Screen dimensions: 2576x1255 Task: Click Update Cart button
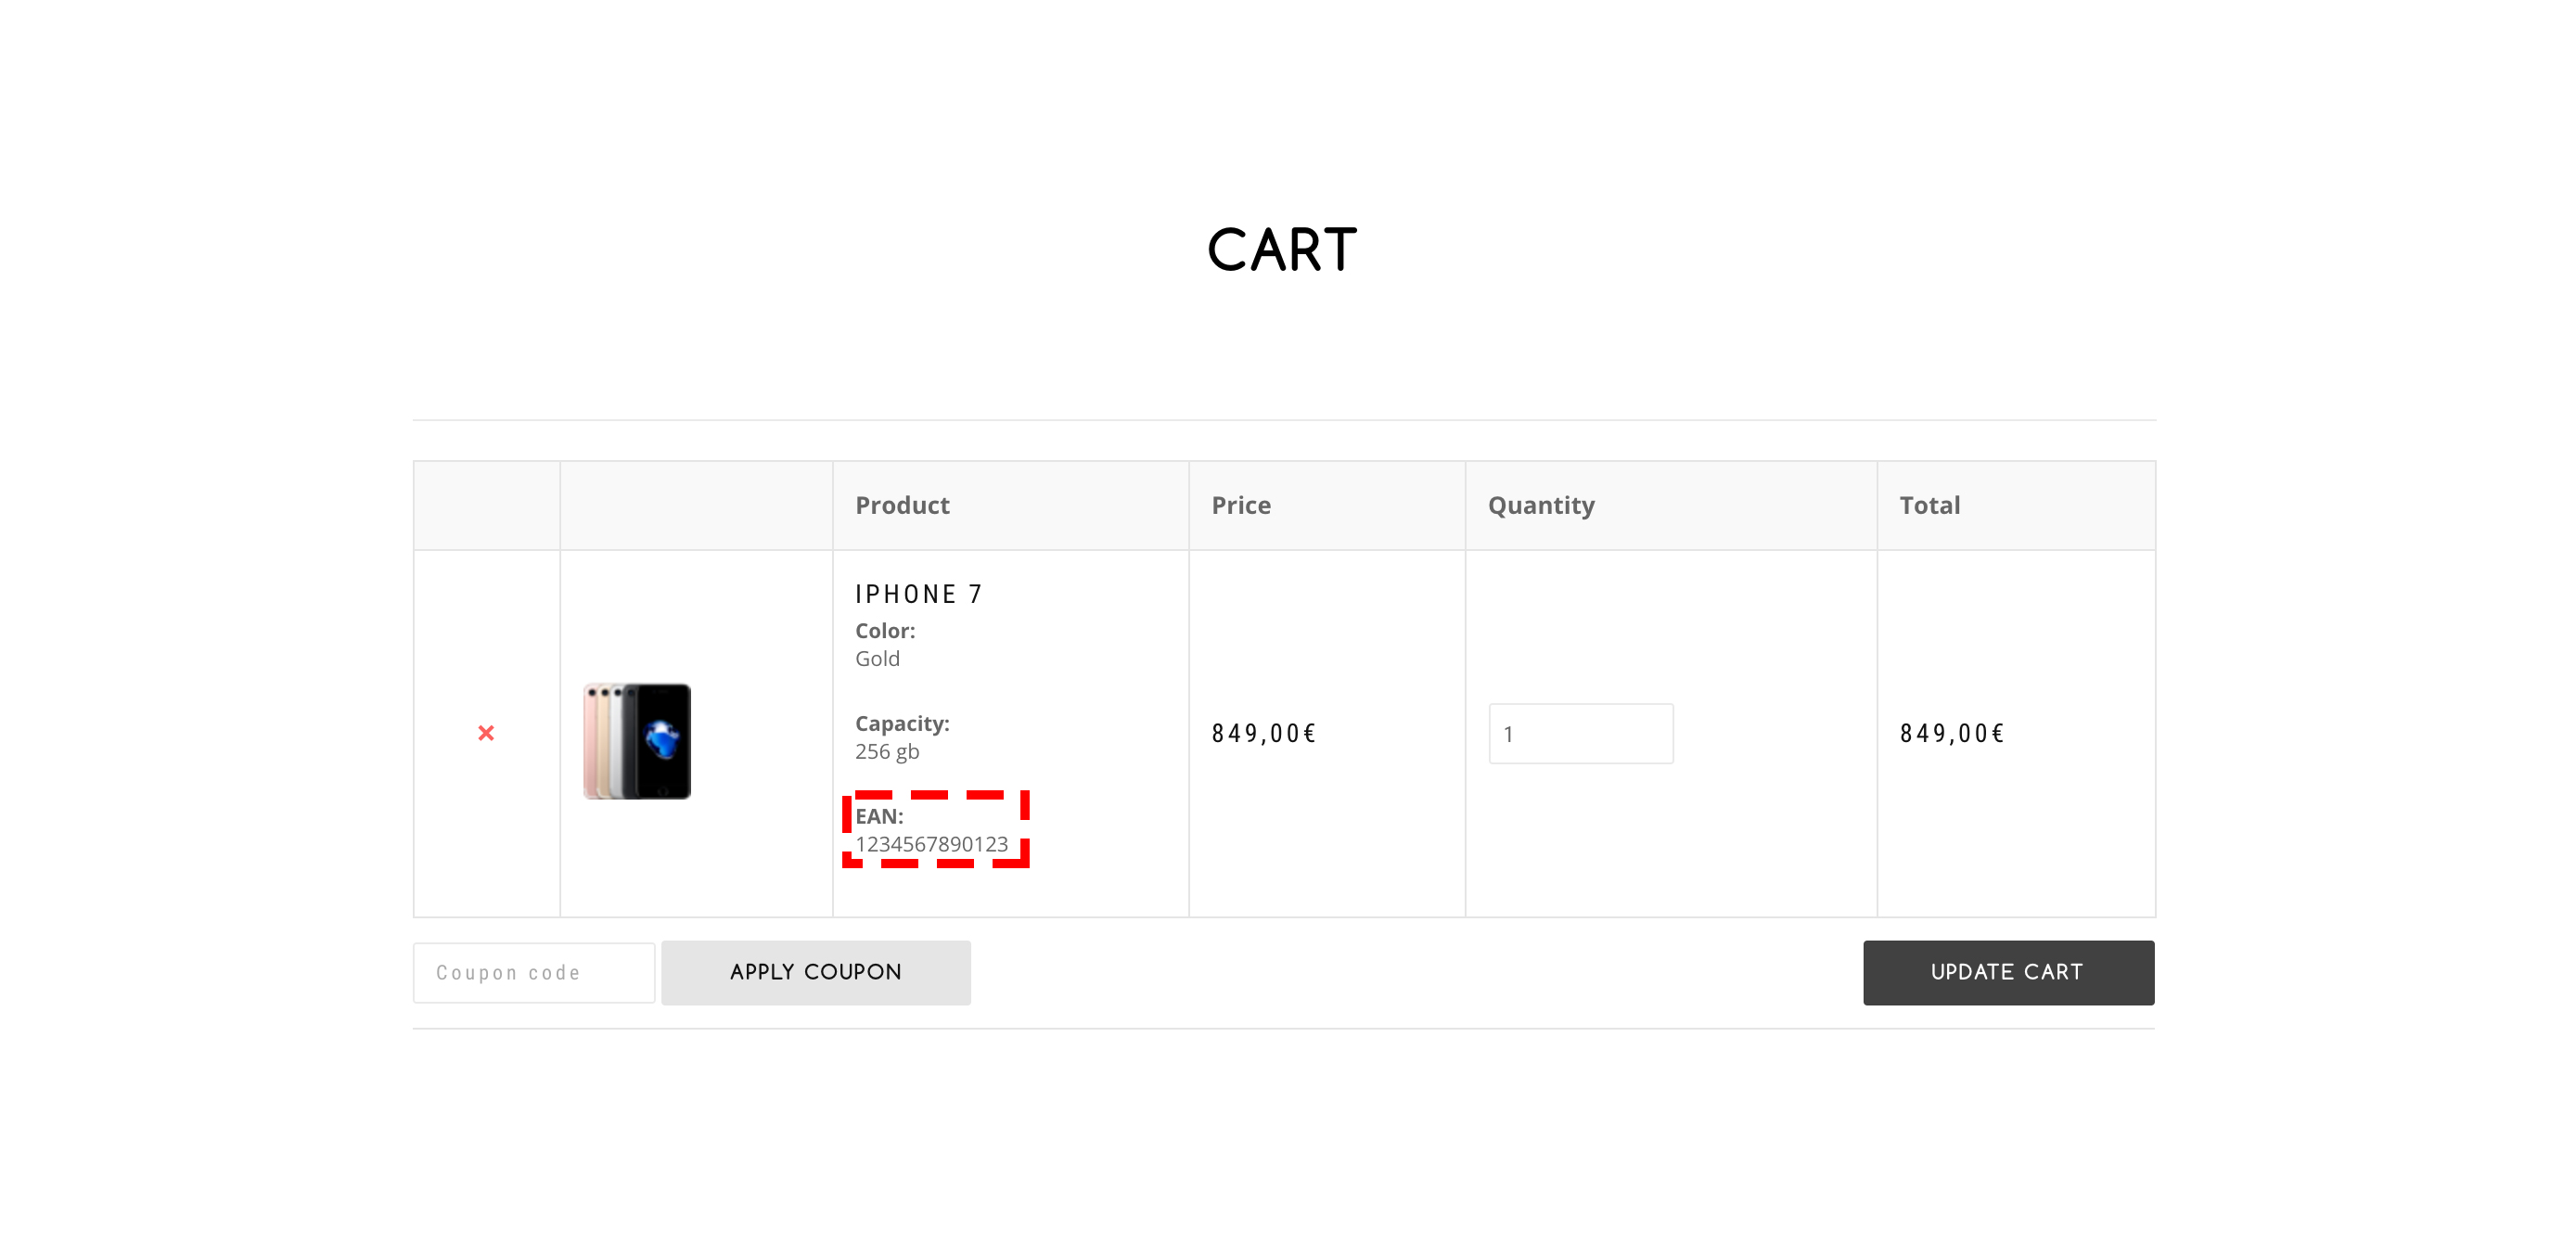pos(2009,971)
